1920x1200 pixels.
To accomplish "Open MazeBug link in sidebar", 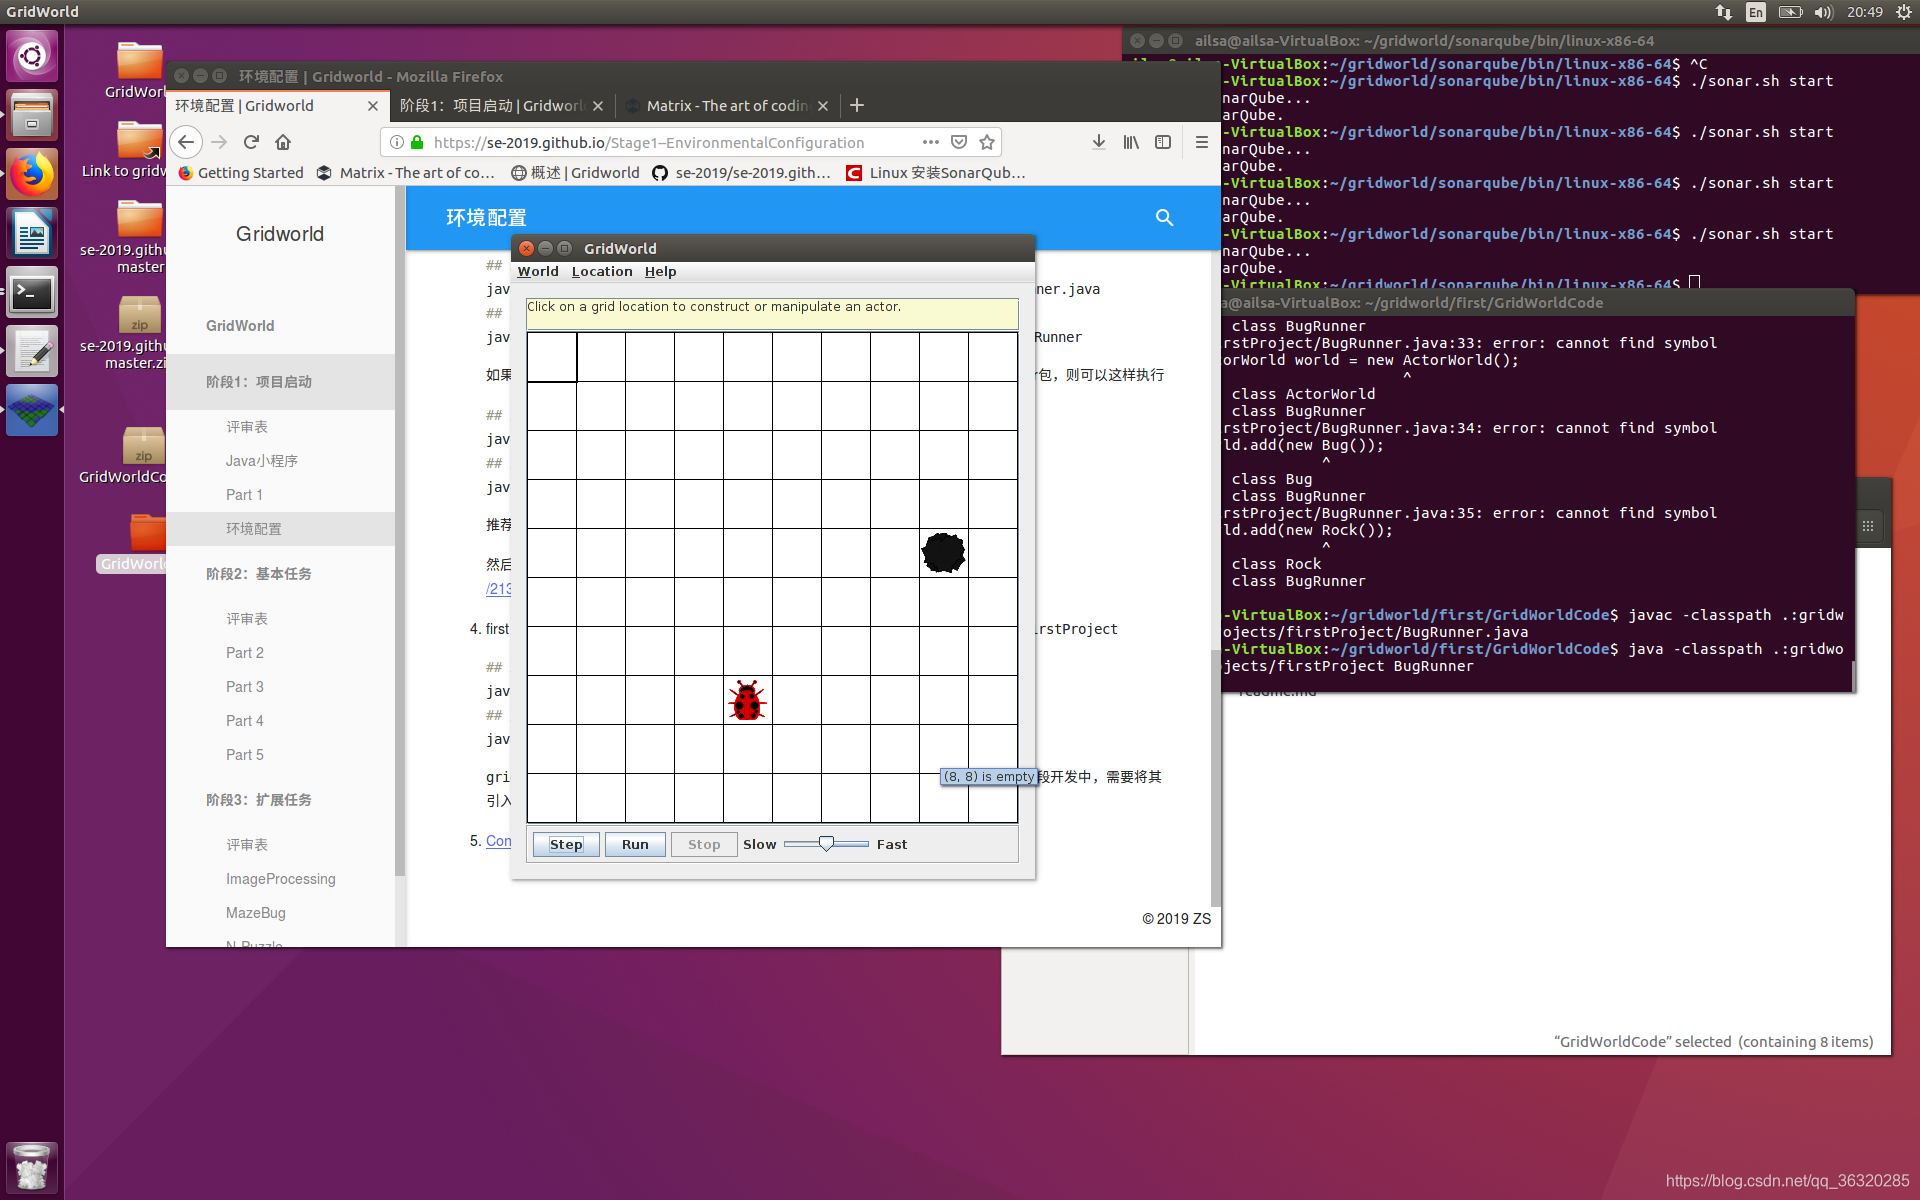I will point(255,912).
